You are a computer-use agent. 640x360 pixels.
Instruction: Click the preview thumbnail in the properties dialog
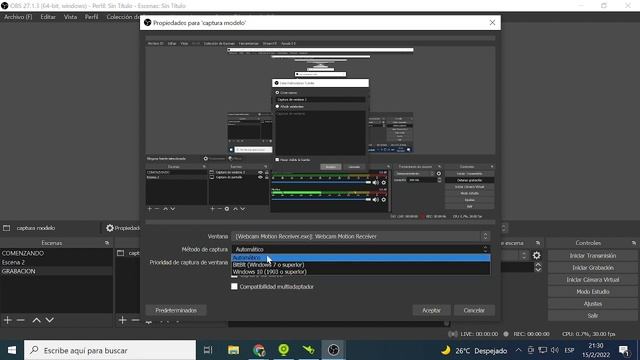pos(320,130)
